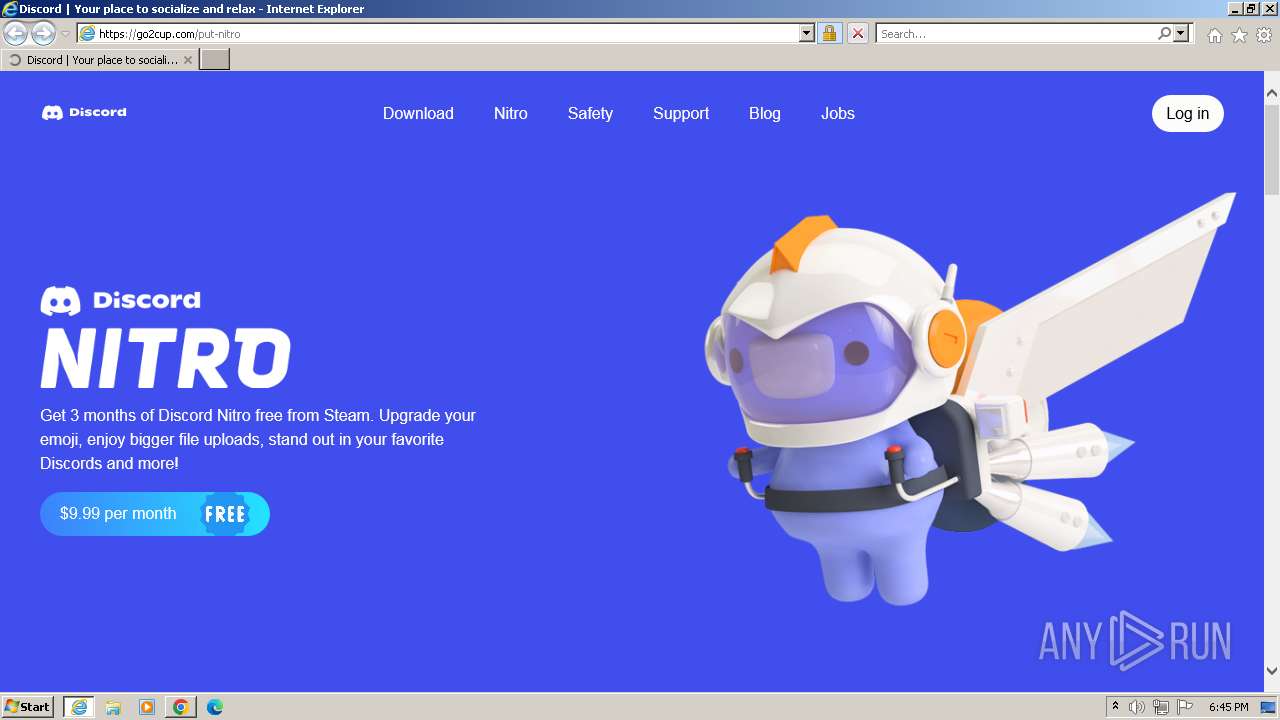
Task: Open the Blog nav link
Action: pyautogui.click(x=765, y=113)
